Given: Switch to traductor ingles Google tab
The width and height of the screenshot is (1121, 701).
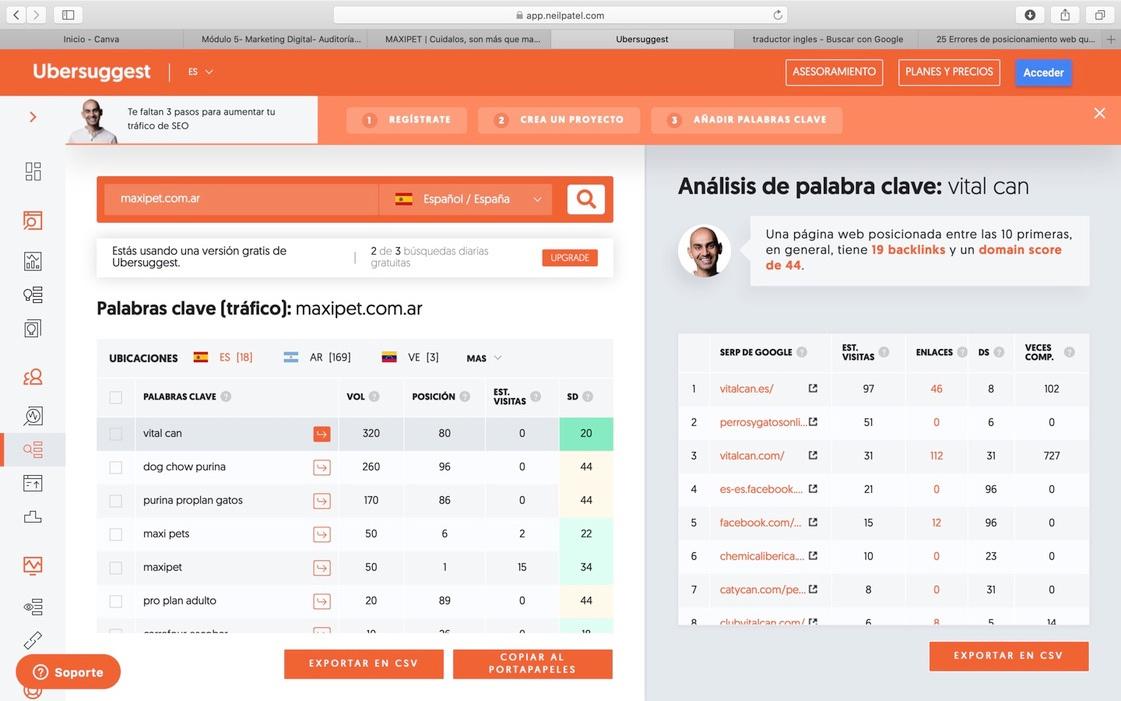Looking at the screenshot, I should [827, 39].
